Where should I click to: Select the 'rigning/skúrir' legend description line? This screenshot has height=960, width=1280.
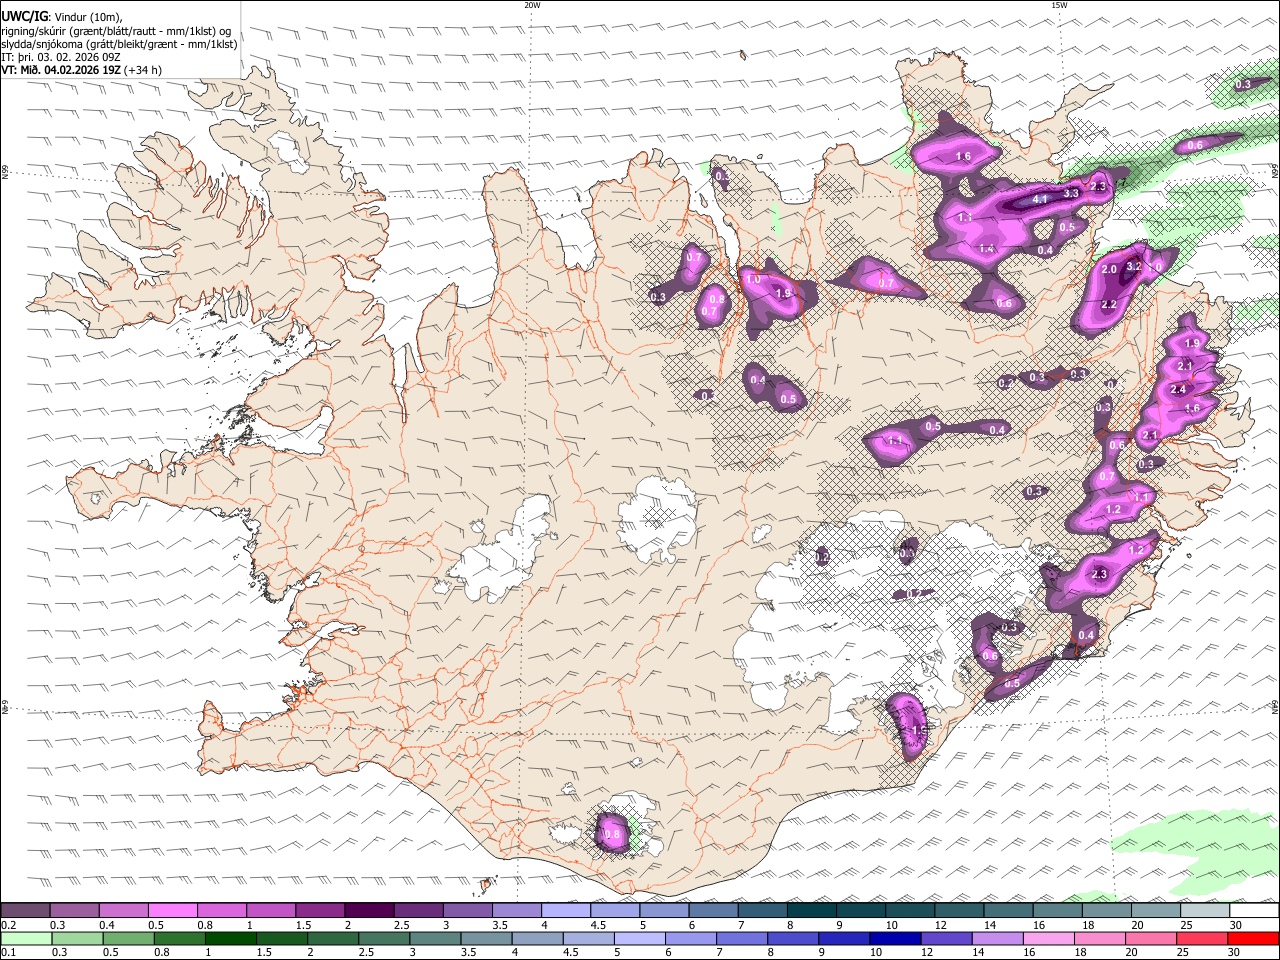(116, 31)
